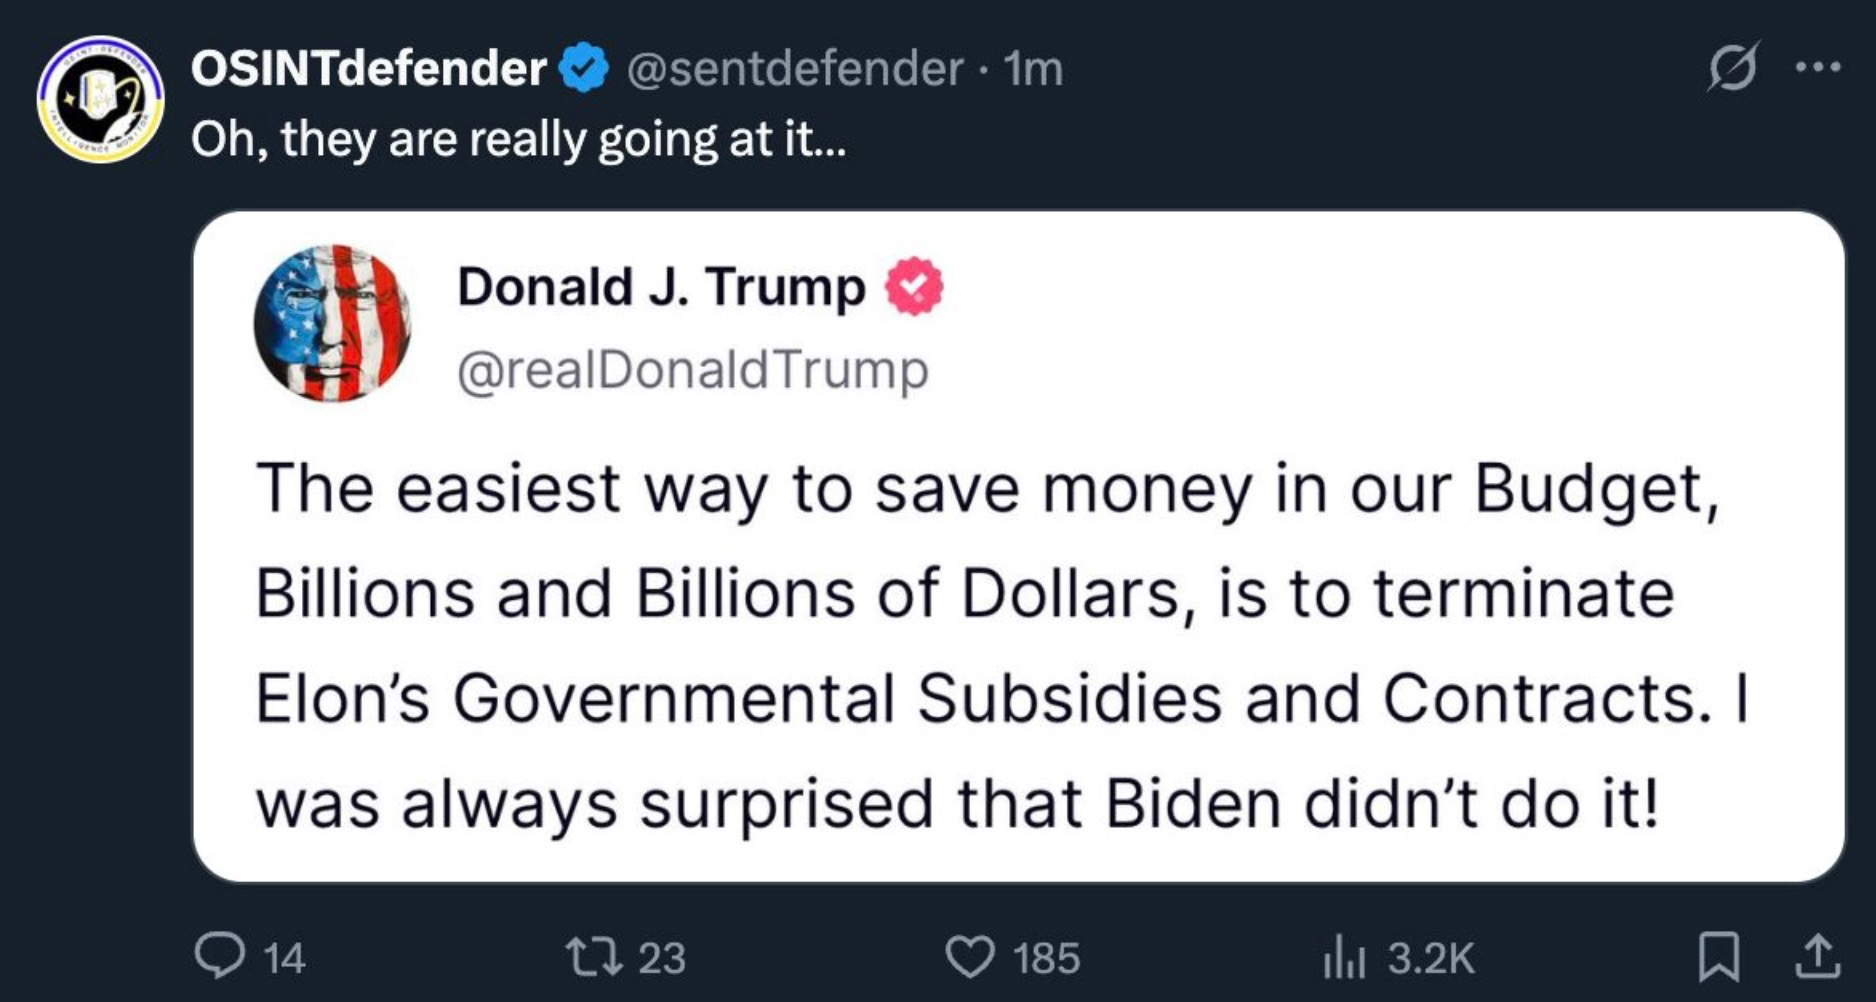
Task: Click the 3.2K views count
Action: [1430, 958]
